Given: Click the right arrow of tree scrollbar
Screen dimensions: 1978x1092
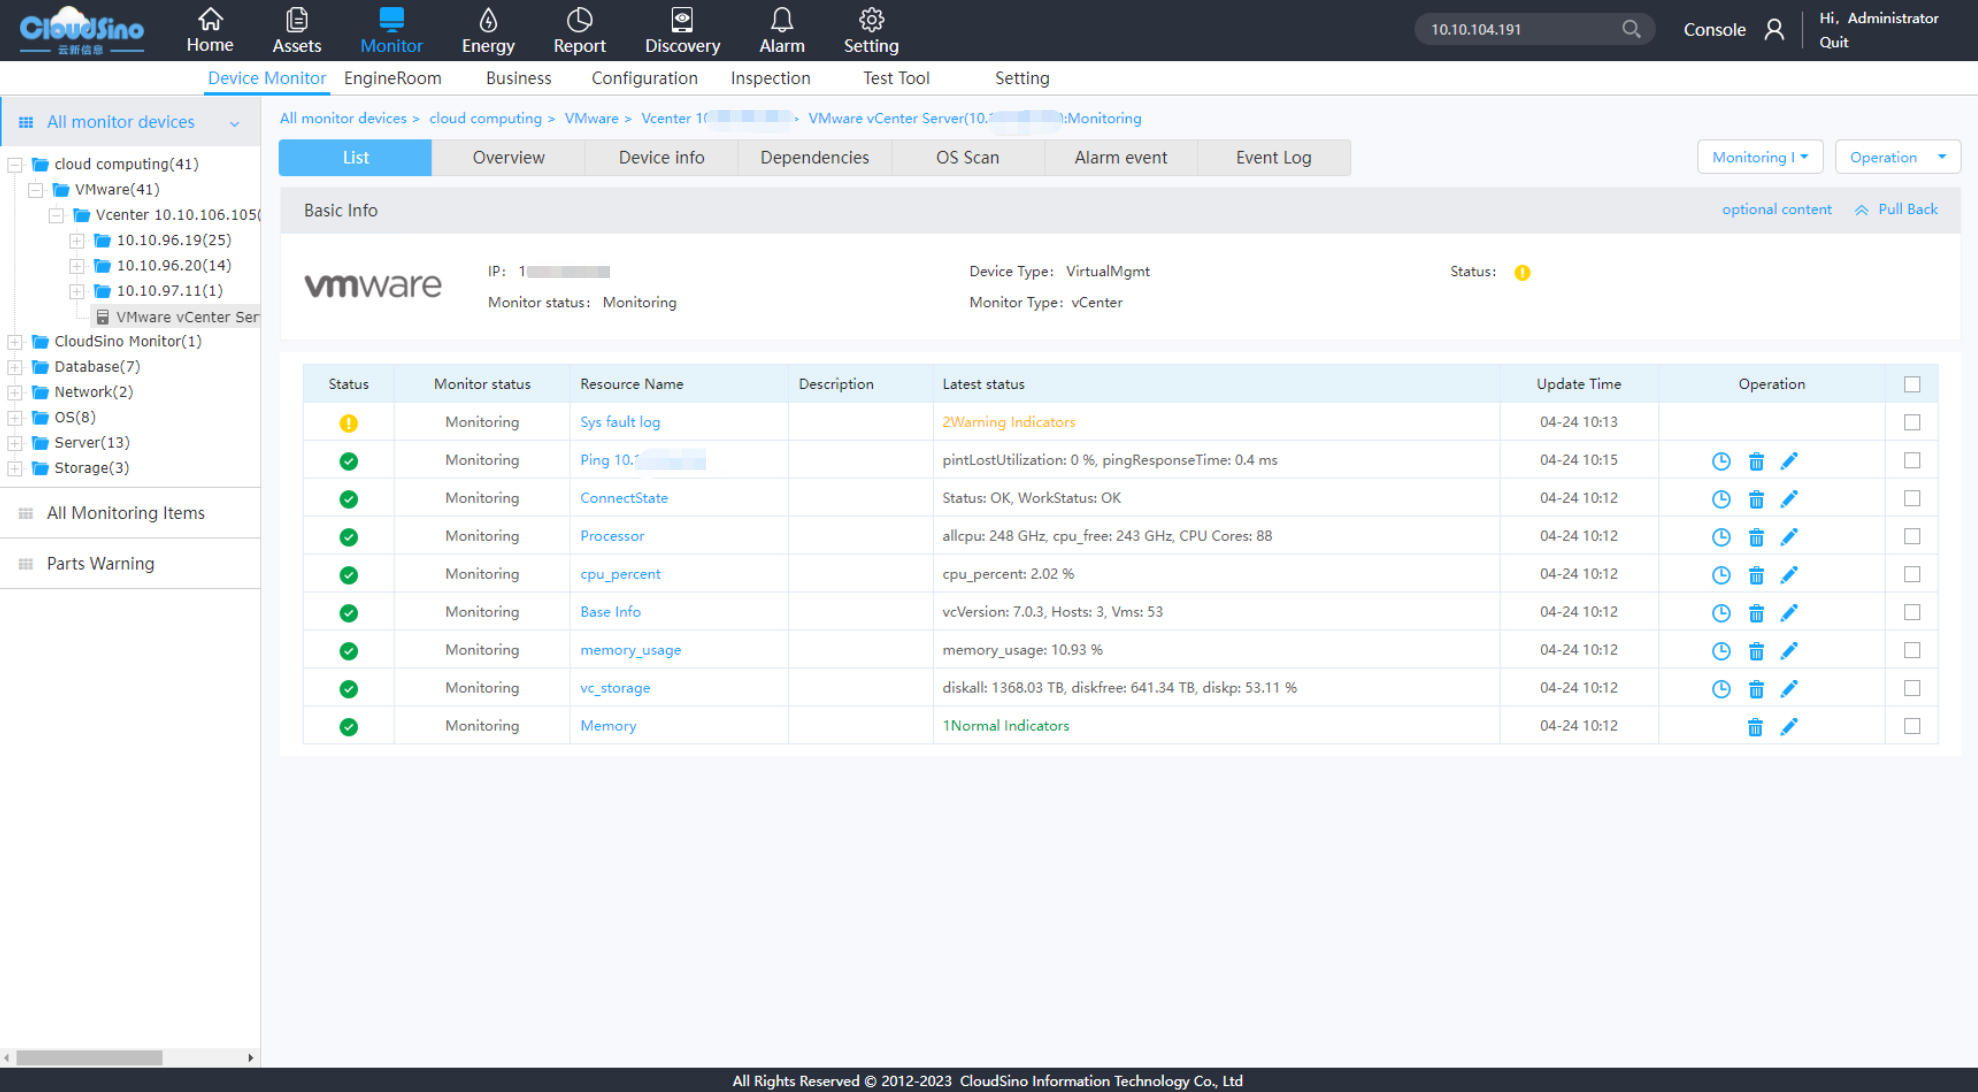Looking at the screenshot, I should click(x=251, y=1057).
